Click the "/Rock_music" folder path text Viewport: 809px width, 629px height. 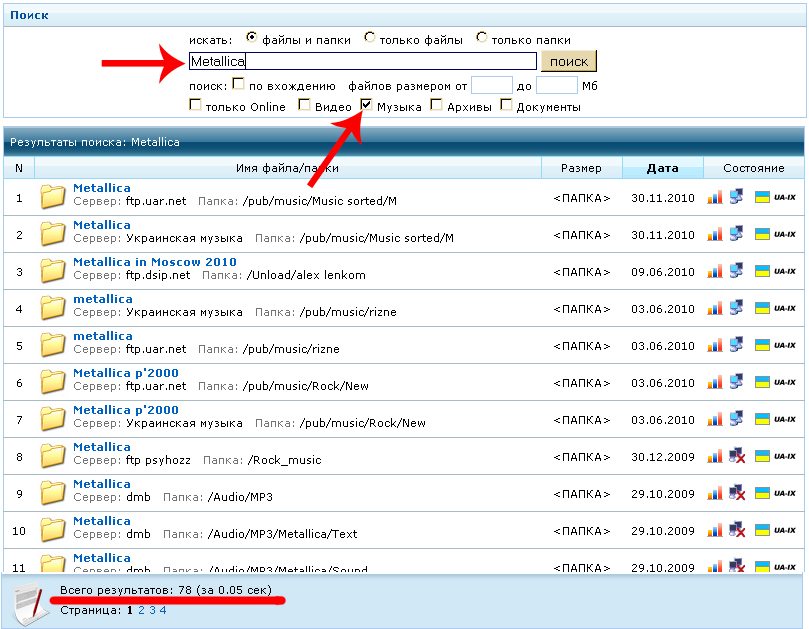pos(284,460)
